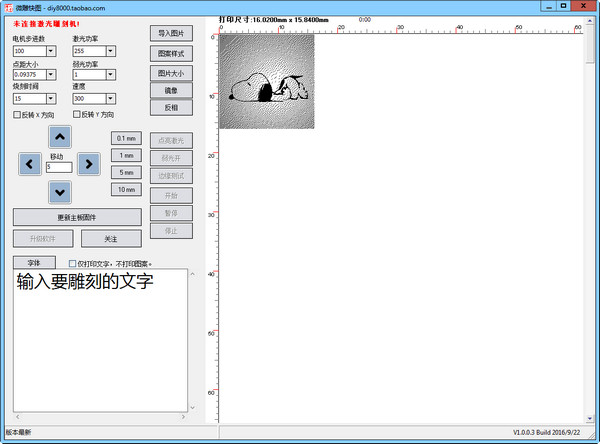Click the engraving text area
This screenshot has height=444, width=600.
(x=100, y=340)
